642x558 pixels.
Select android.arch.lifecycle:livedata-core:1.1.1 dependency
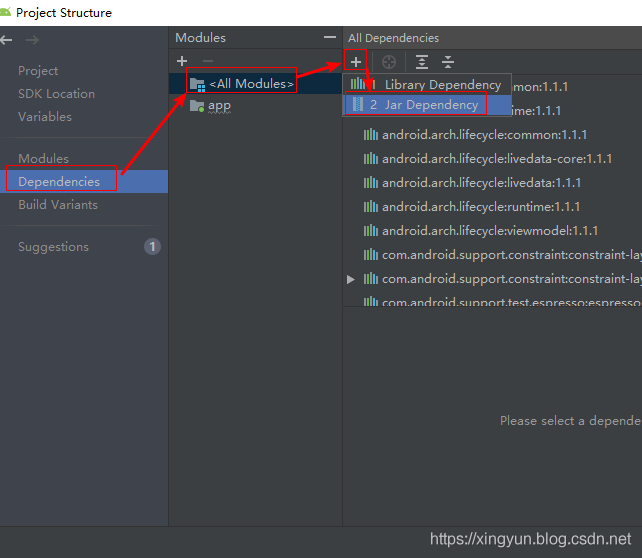pyautogui.click(x=496, y=159)
